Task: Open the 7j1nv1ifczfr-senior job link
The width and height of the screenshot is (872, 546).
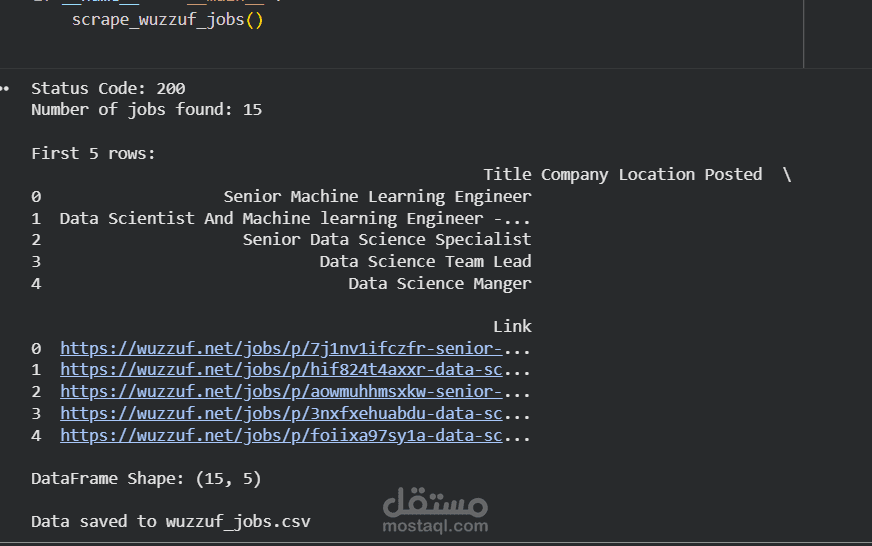Action: click(x=281, y=349)
